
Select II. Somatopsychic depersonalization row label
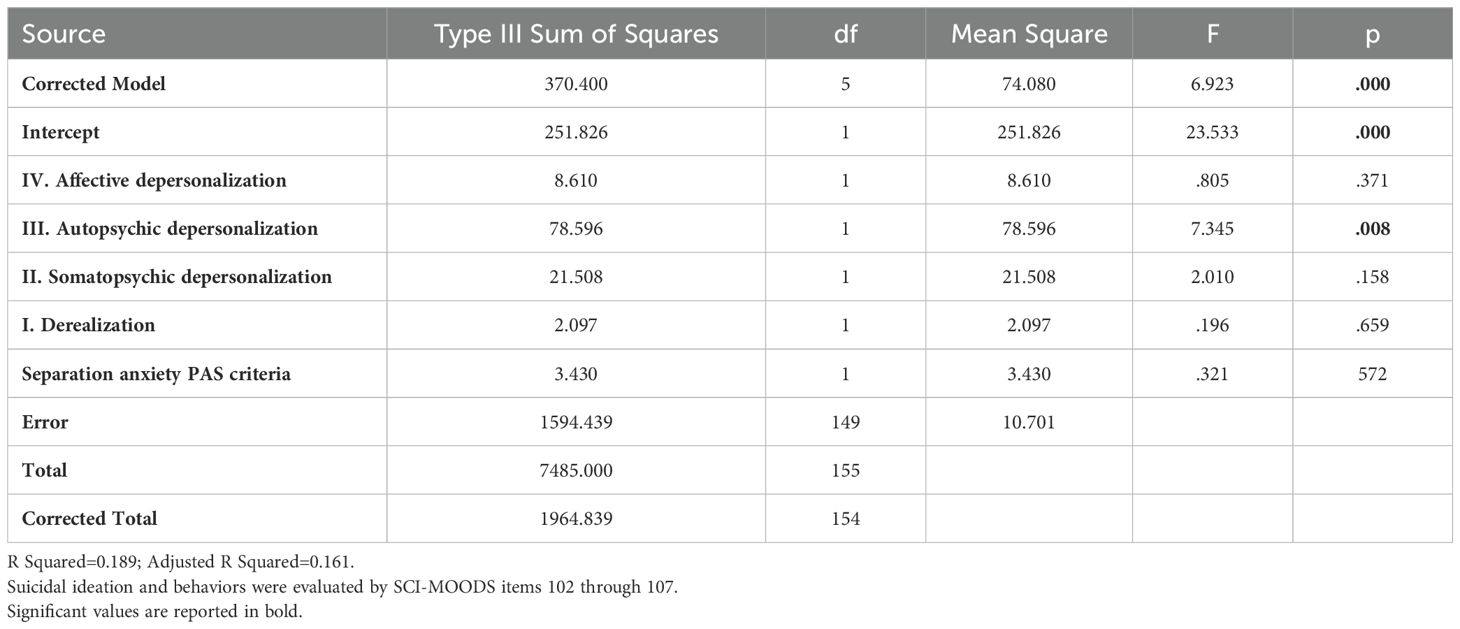[x=177, y=277]
